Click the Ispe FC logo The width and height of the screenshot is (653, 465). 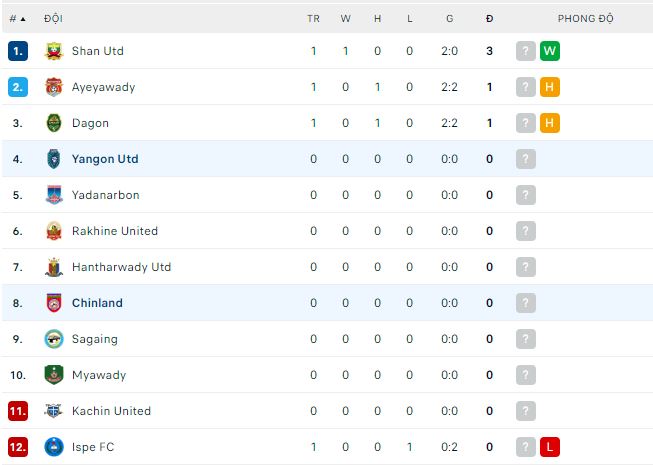coord(54,447)
